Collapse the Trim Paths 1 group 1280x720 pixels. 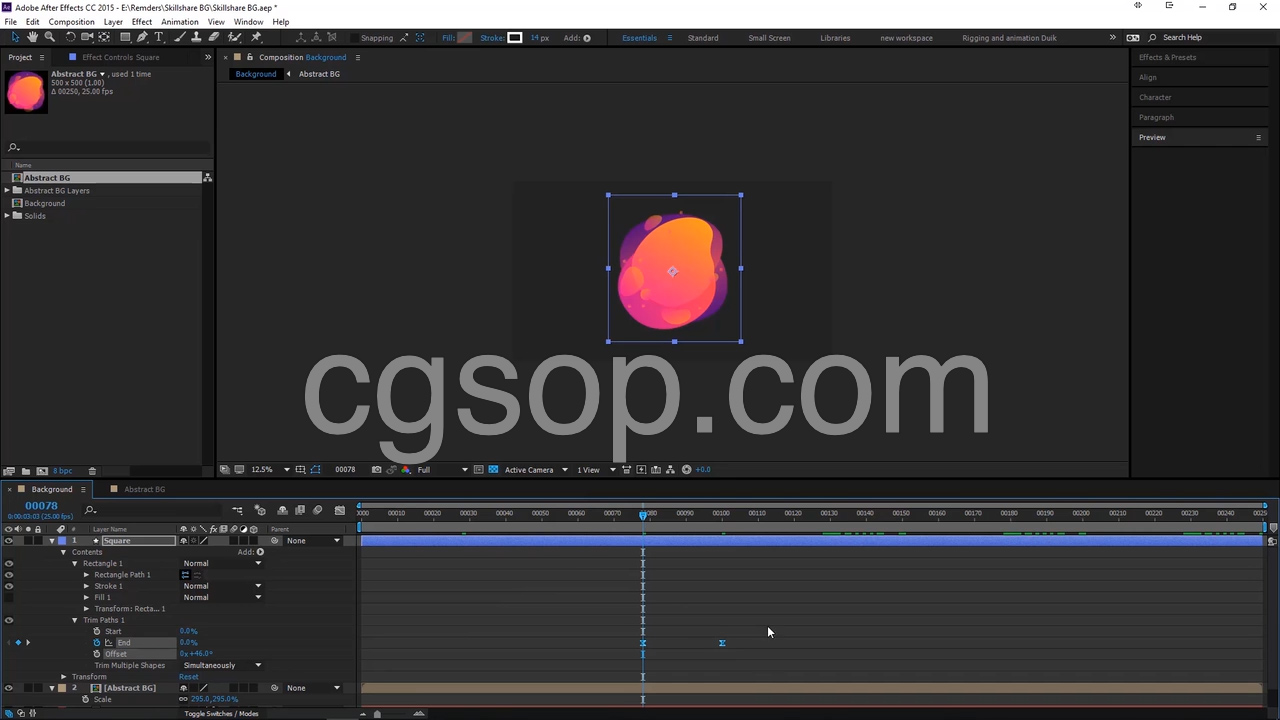(74, 620)
